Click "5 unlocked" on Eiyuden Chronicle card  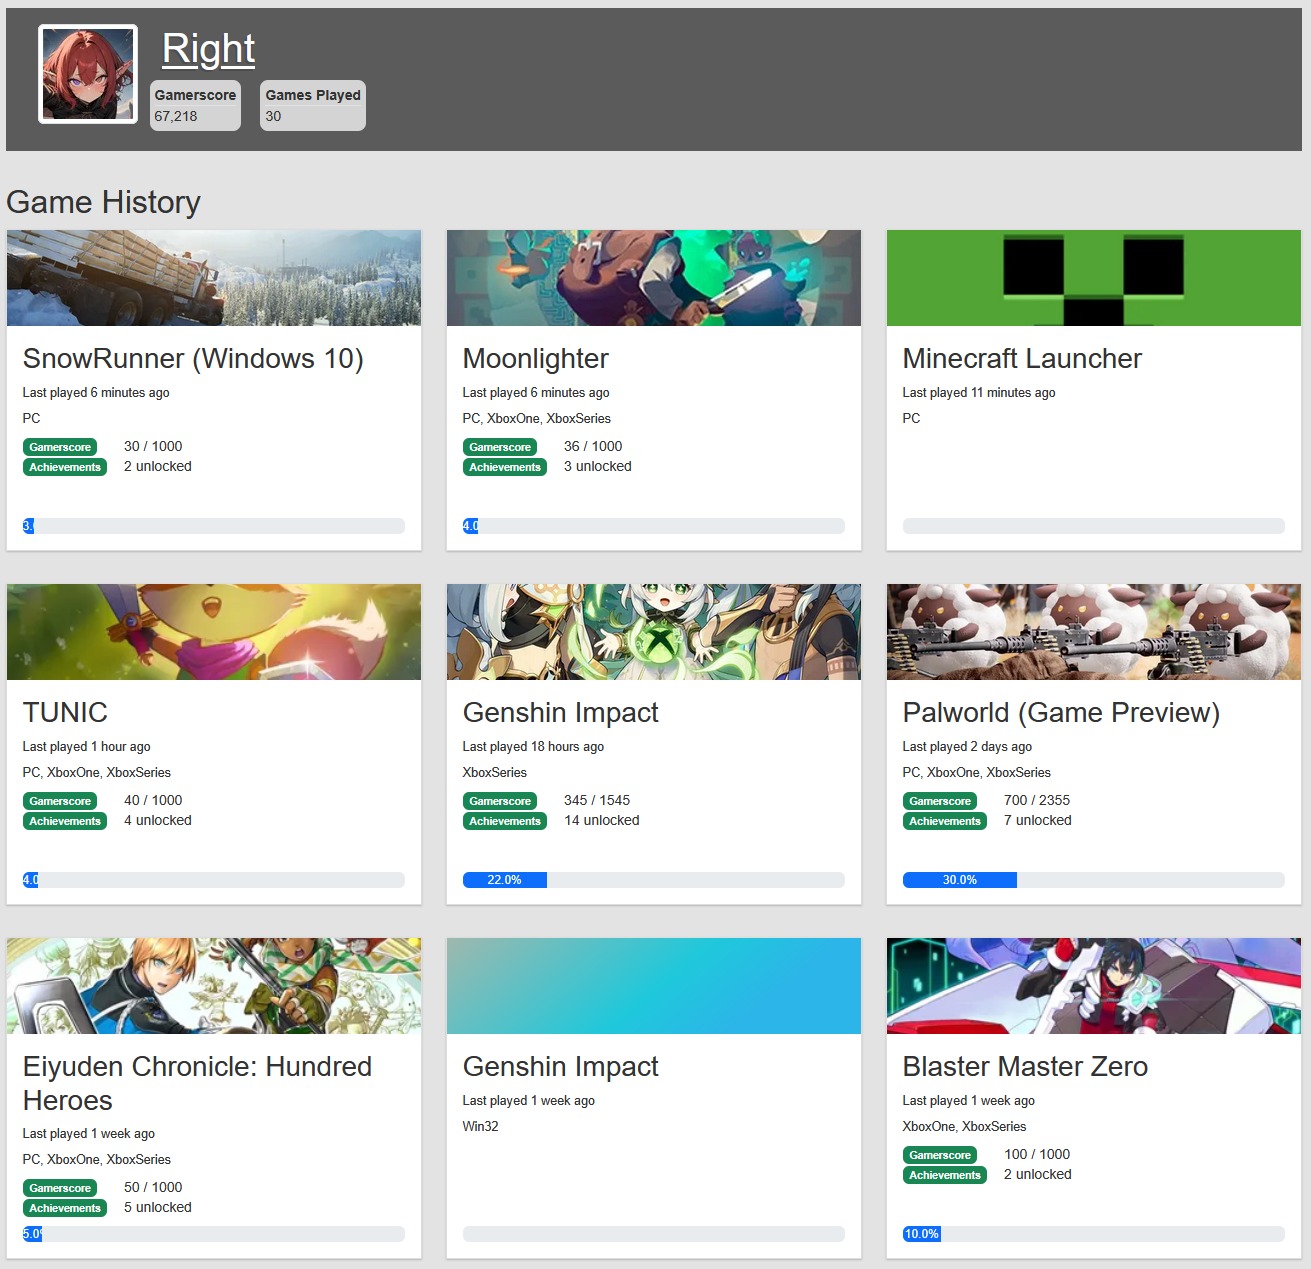click(x=158, y=1207)
